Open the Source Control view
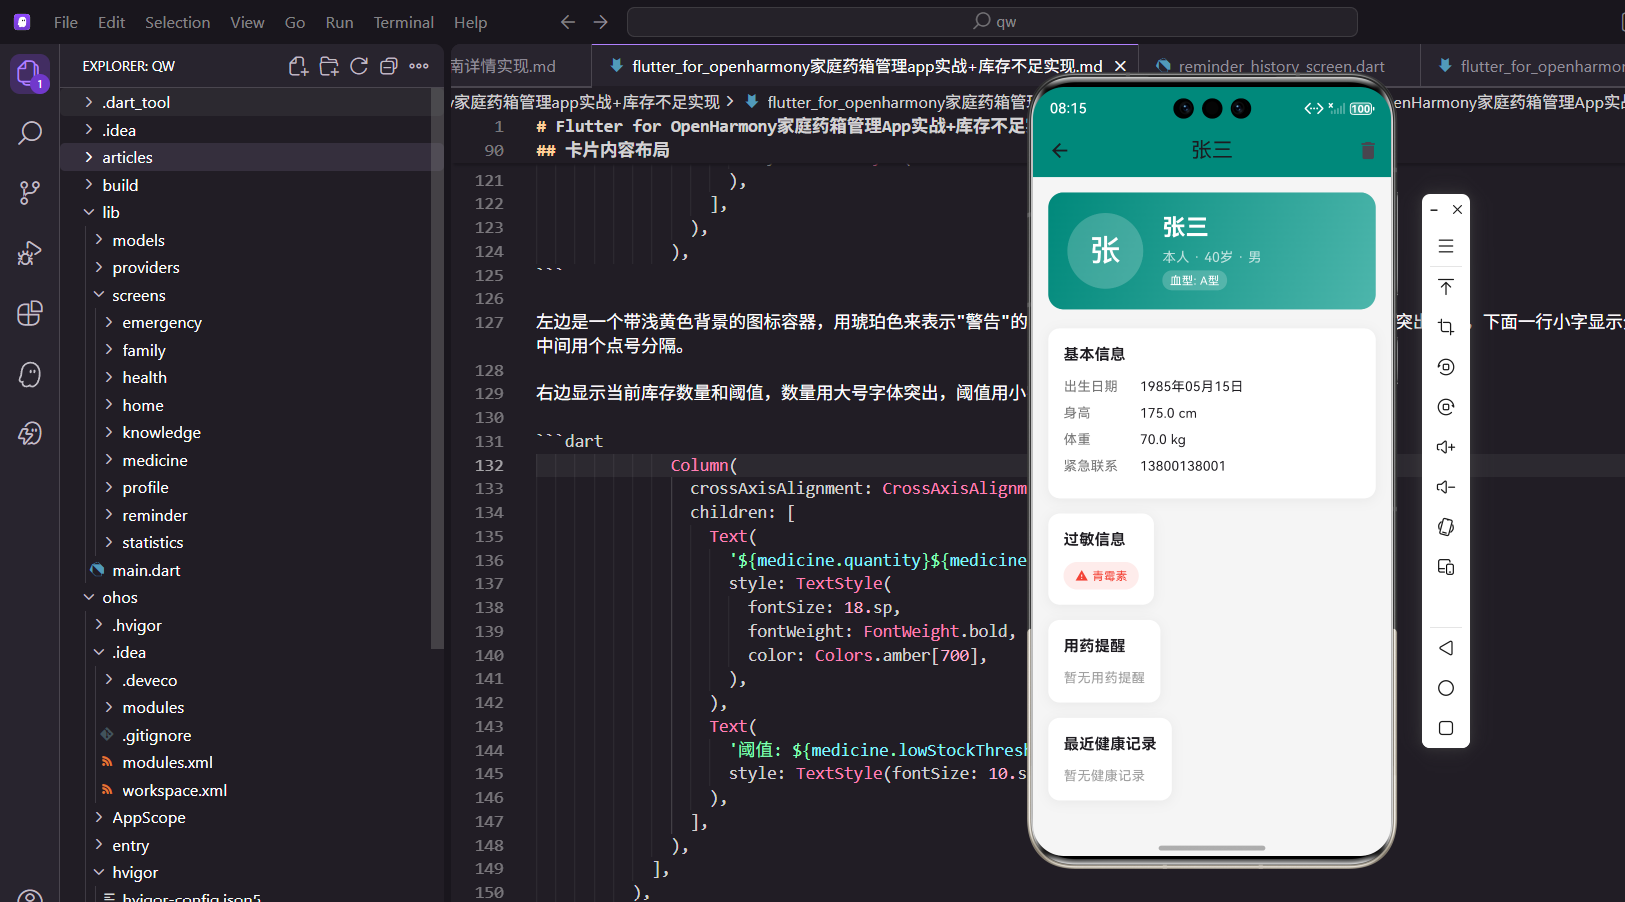Screen dimensions: 1625x902 tap(30, 192)
